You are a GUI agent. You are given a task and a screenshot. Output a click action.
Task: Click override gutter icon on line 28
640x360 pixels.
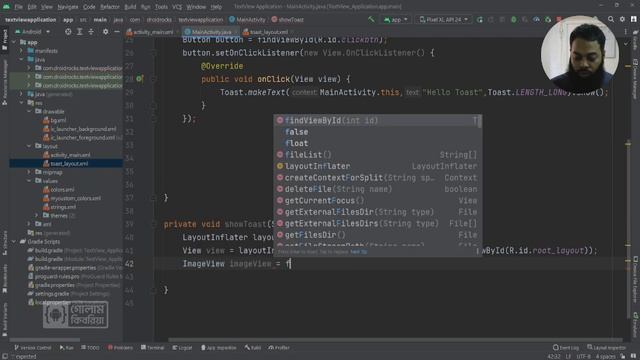pos(140,79)
